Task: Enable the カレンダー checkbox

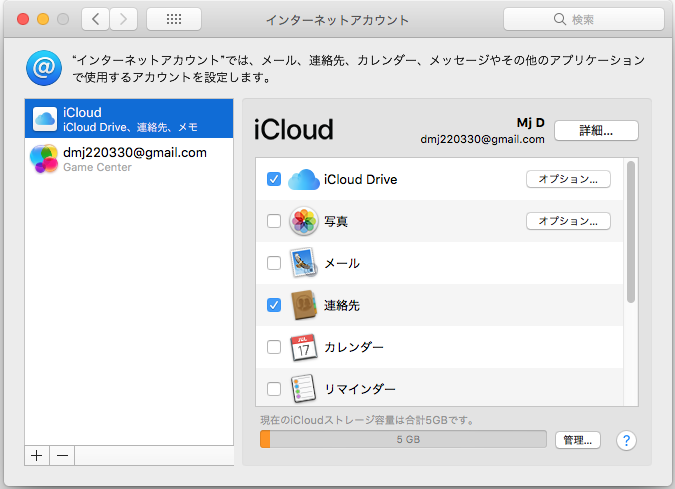Action: click(274, 347)
